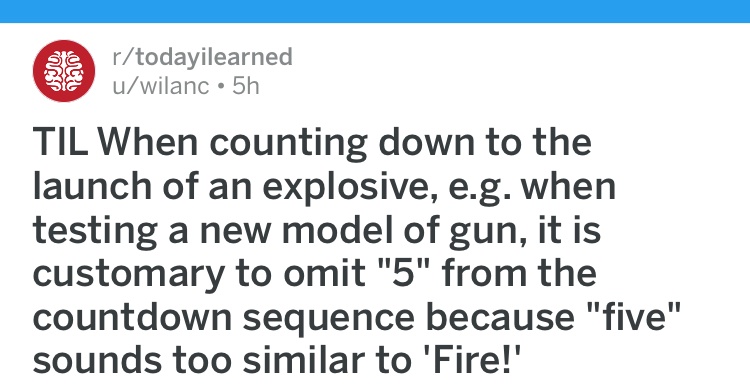Viewport: 750px width, 388px height.
Task: Open the post titled TIL When counting down
Action: [356, 251]
